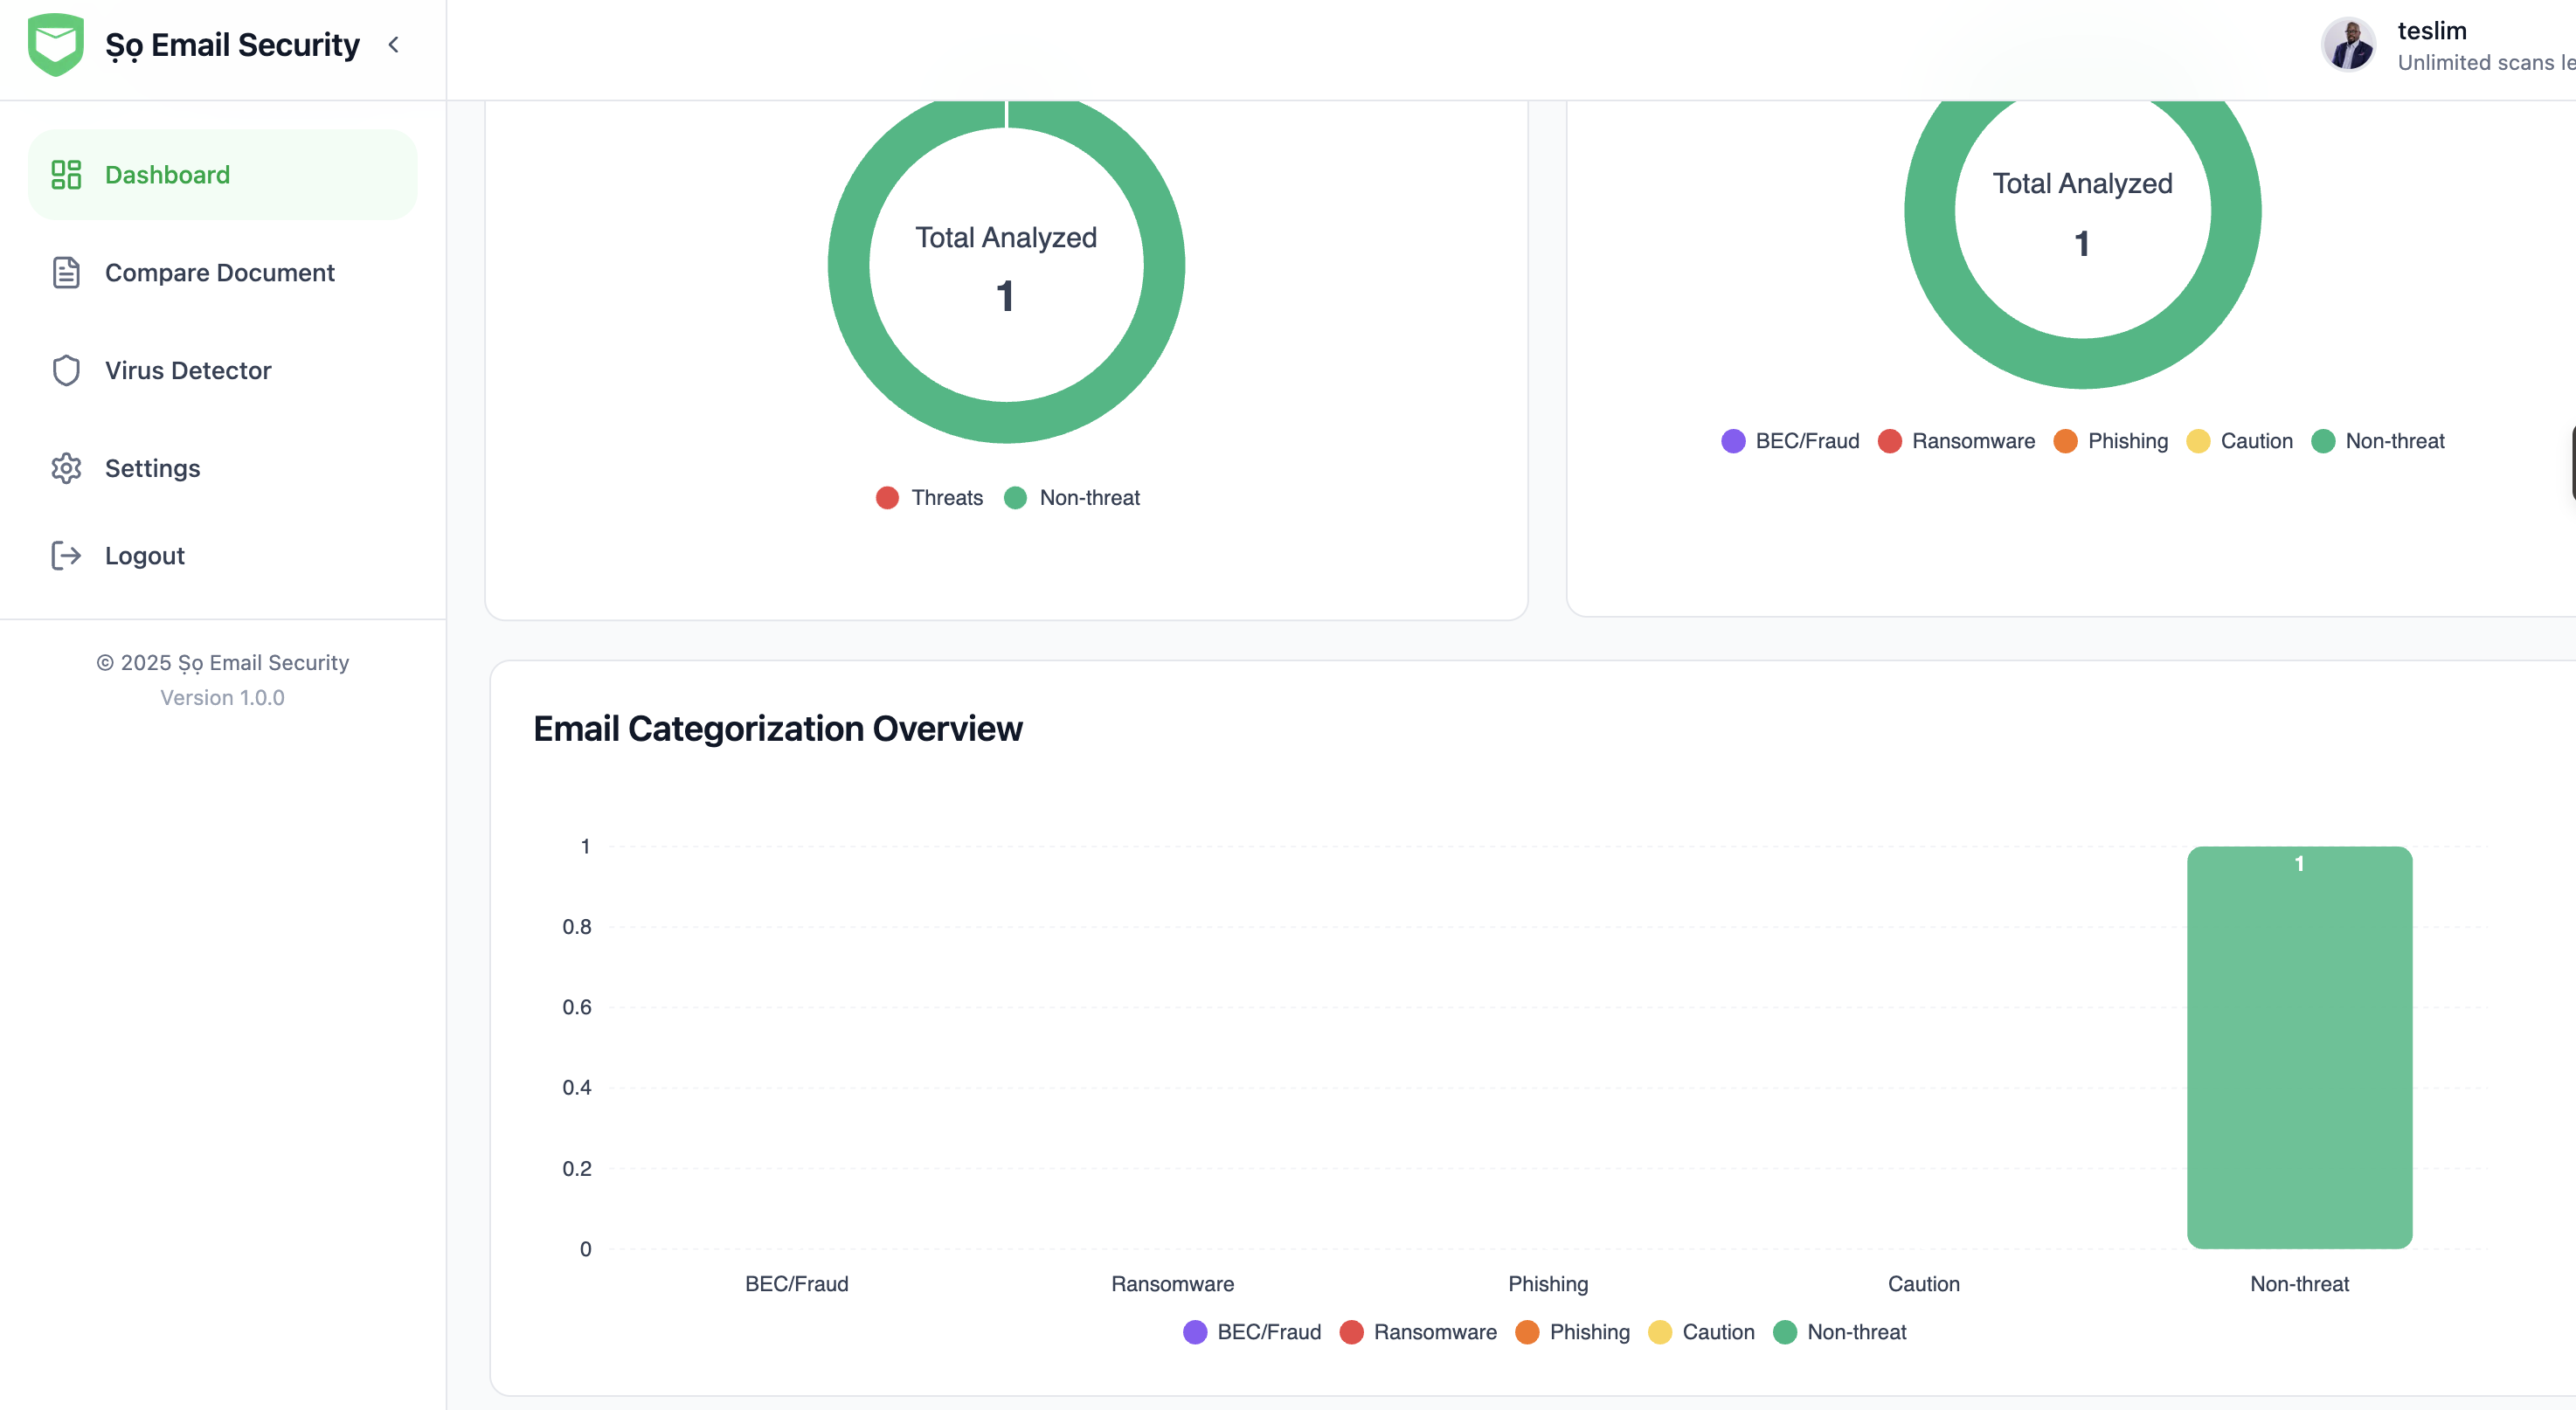2576x1410 pixels.
Task: Open teslim's profile avatar
Action: coord(2347,45)
